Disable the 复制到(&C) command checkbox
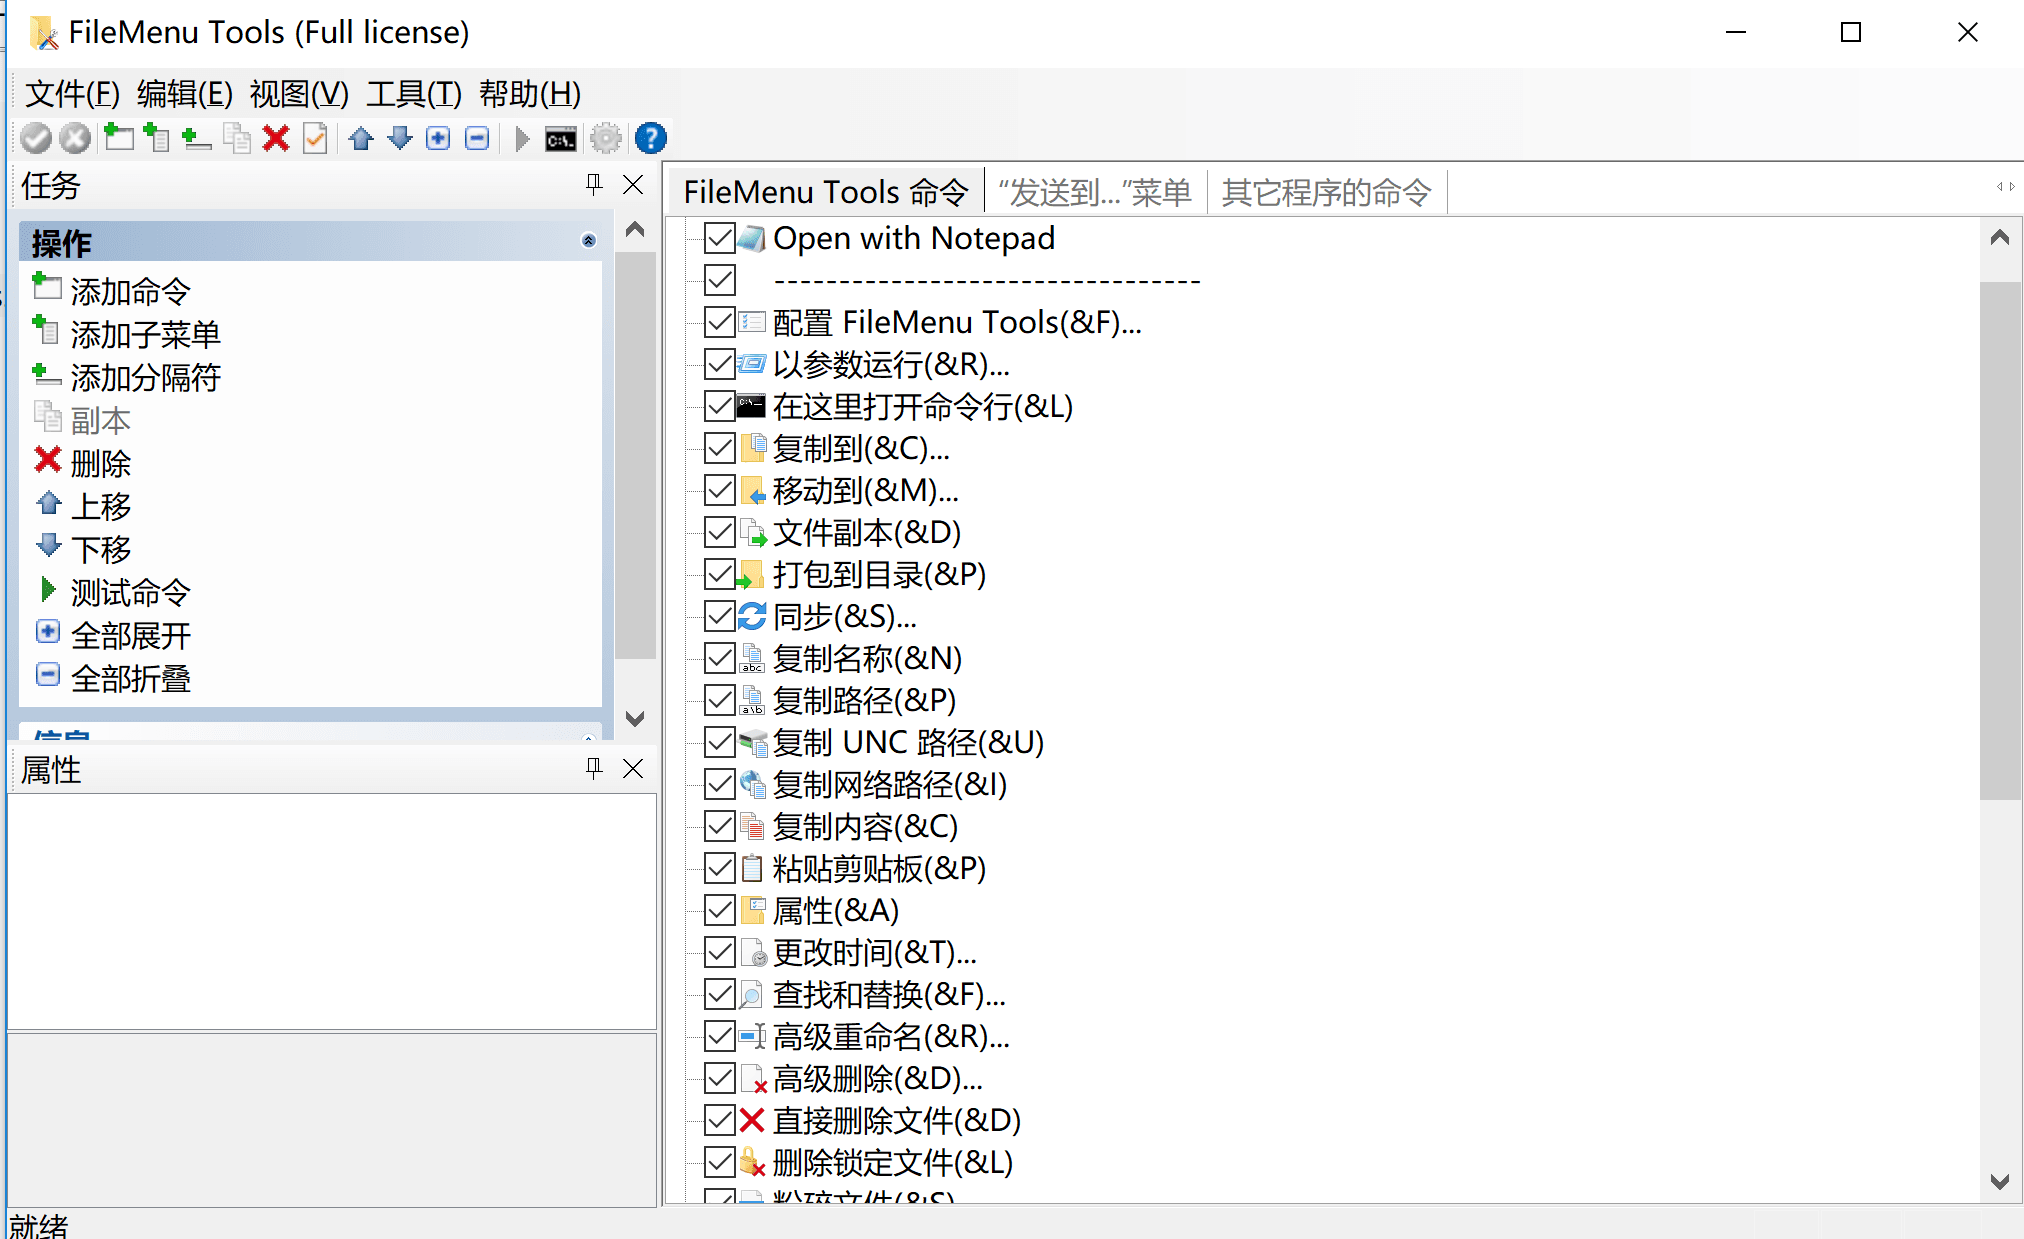The width and height of the screenshot is (2024, 1239). [720, 448]
